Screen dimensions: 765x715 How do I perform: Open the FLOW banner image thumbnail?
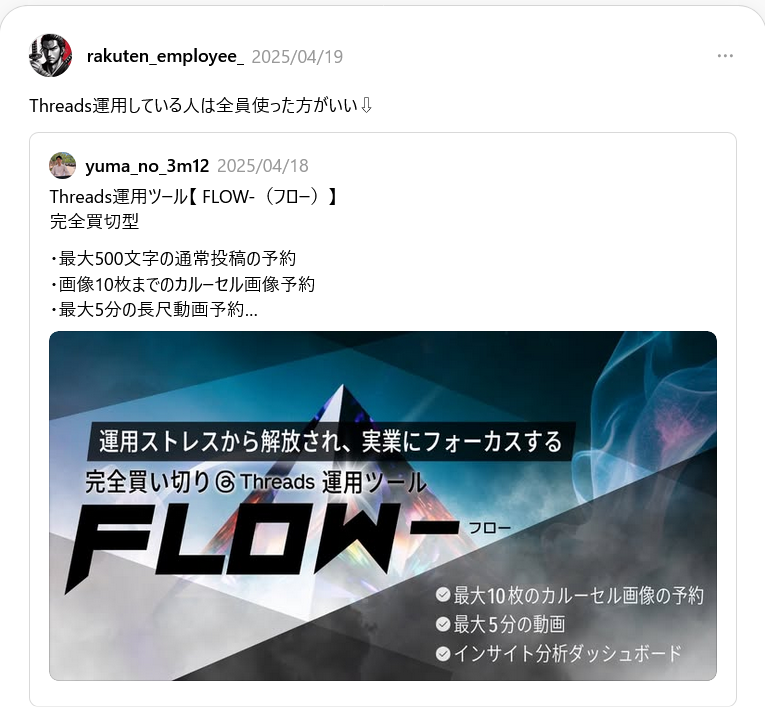(383, 506)
